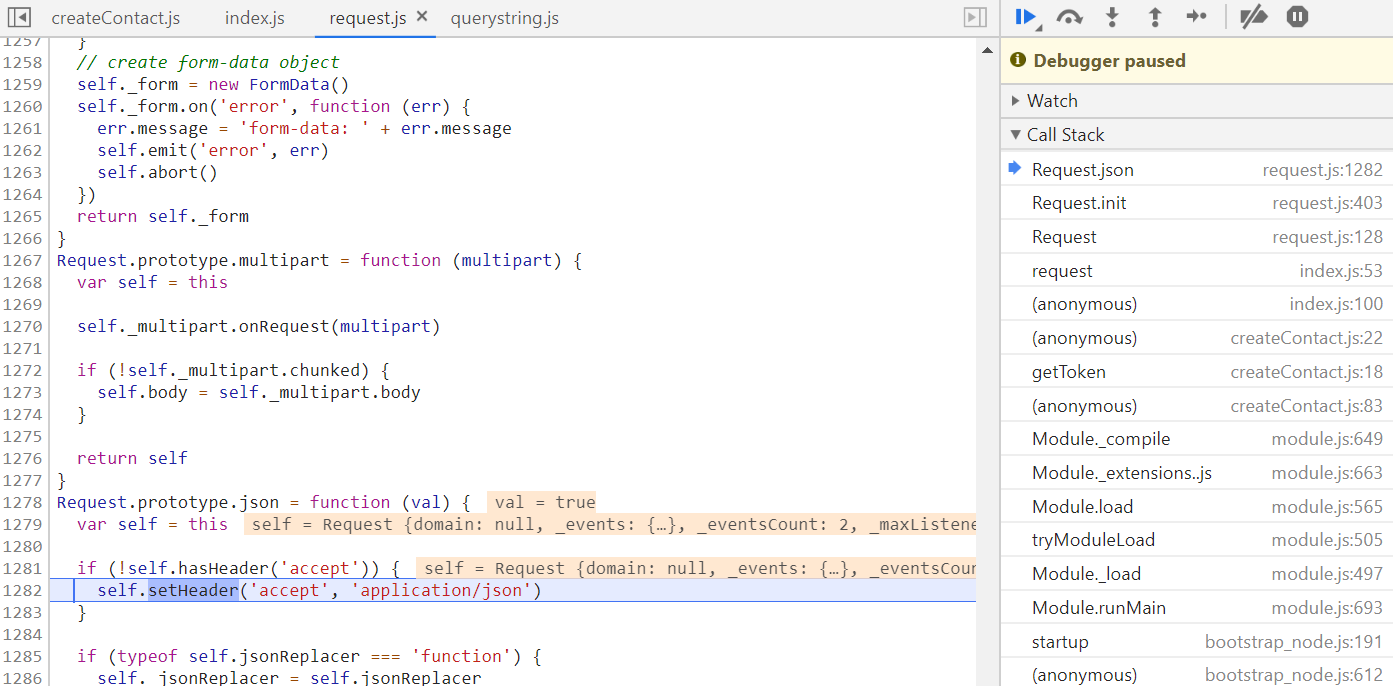Click the 'create form-data object' comment
The width and height of the screenshot is (1393, 686).
pyautogui.click(x=208, y=62)
